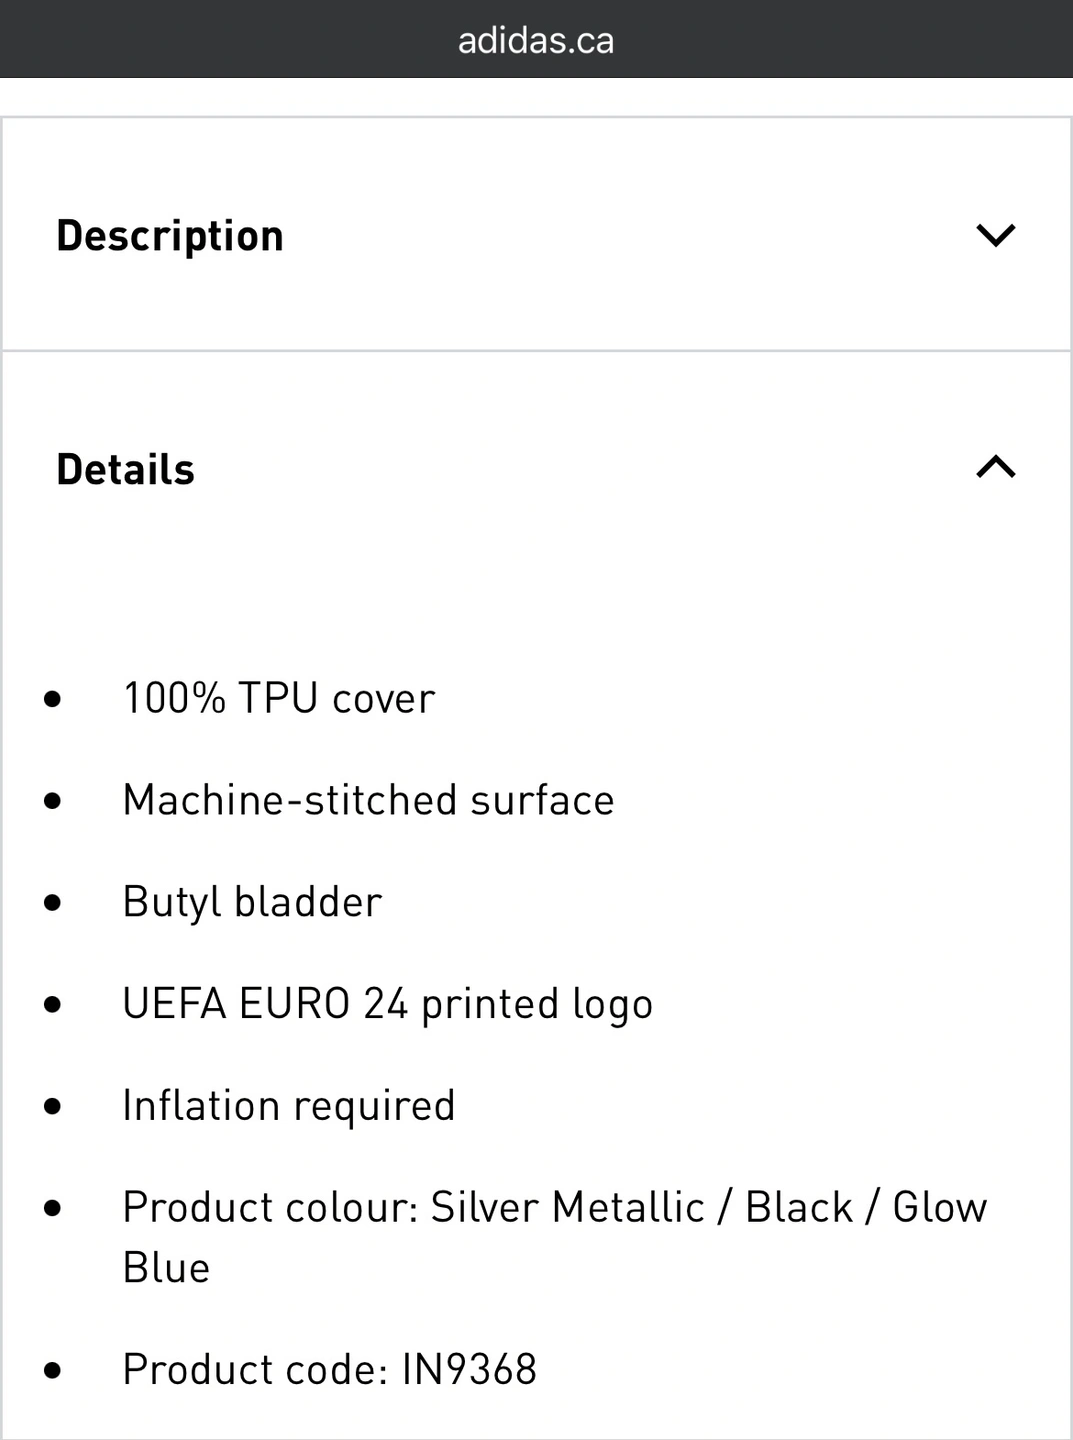Tap the Details heading text
The image size is (1073, 1440).
(125, 469)
